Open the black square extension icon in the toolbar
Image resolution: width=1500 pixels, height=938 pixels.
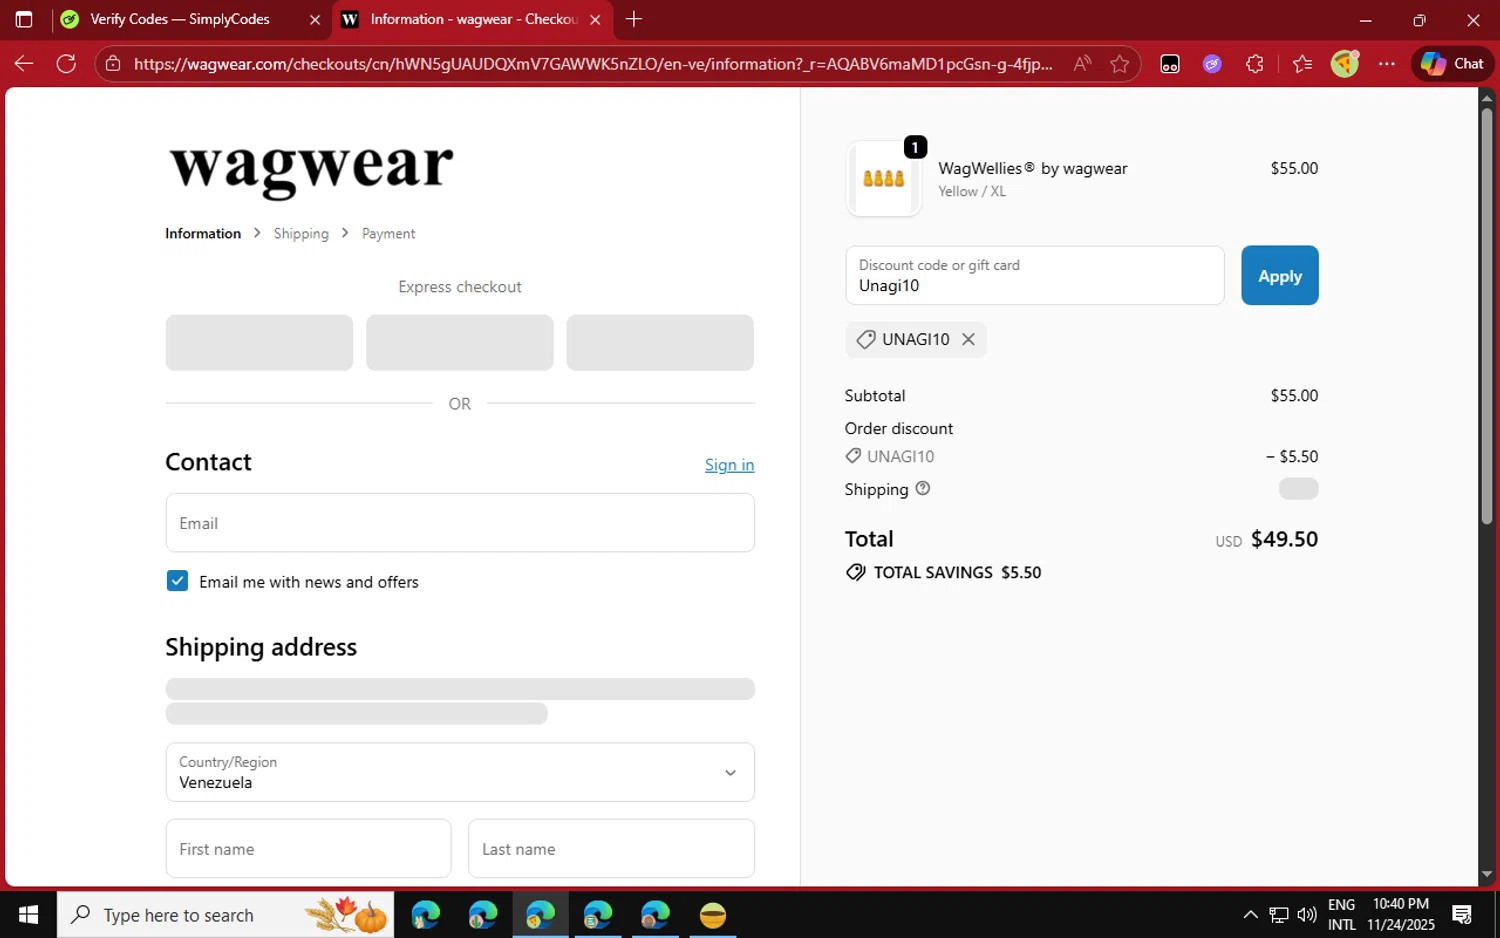[x=1170, y=64]
